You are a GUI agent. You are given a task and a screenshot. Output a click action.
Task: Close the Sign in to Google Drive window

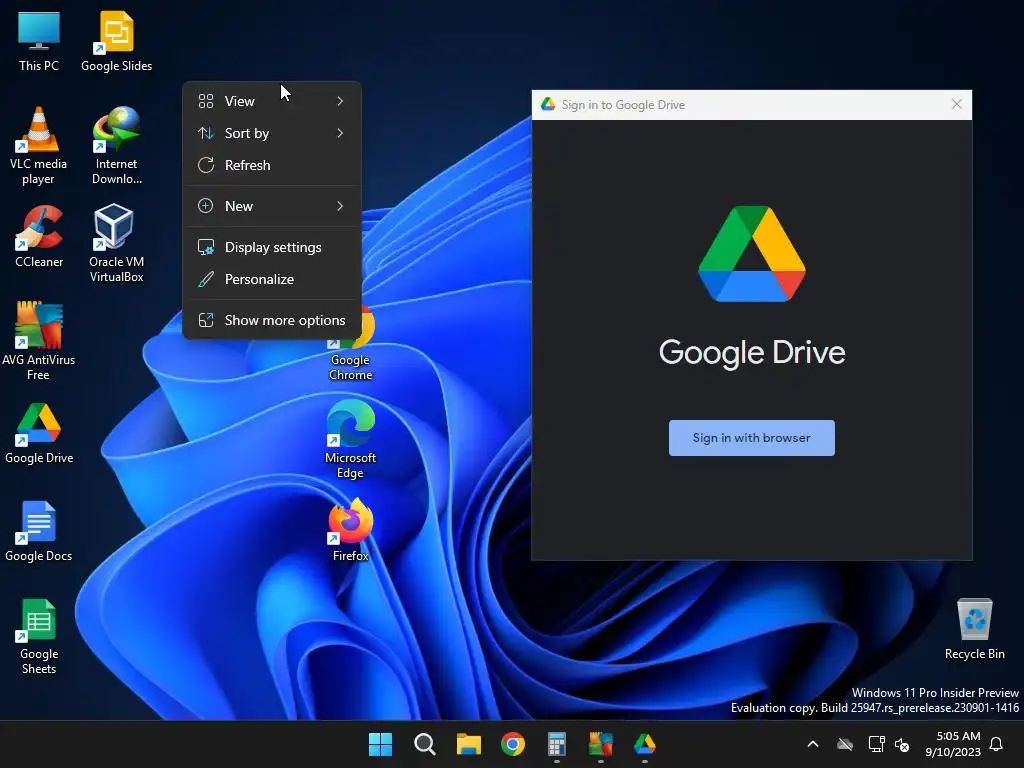957,104
